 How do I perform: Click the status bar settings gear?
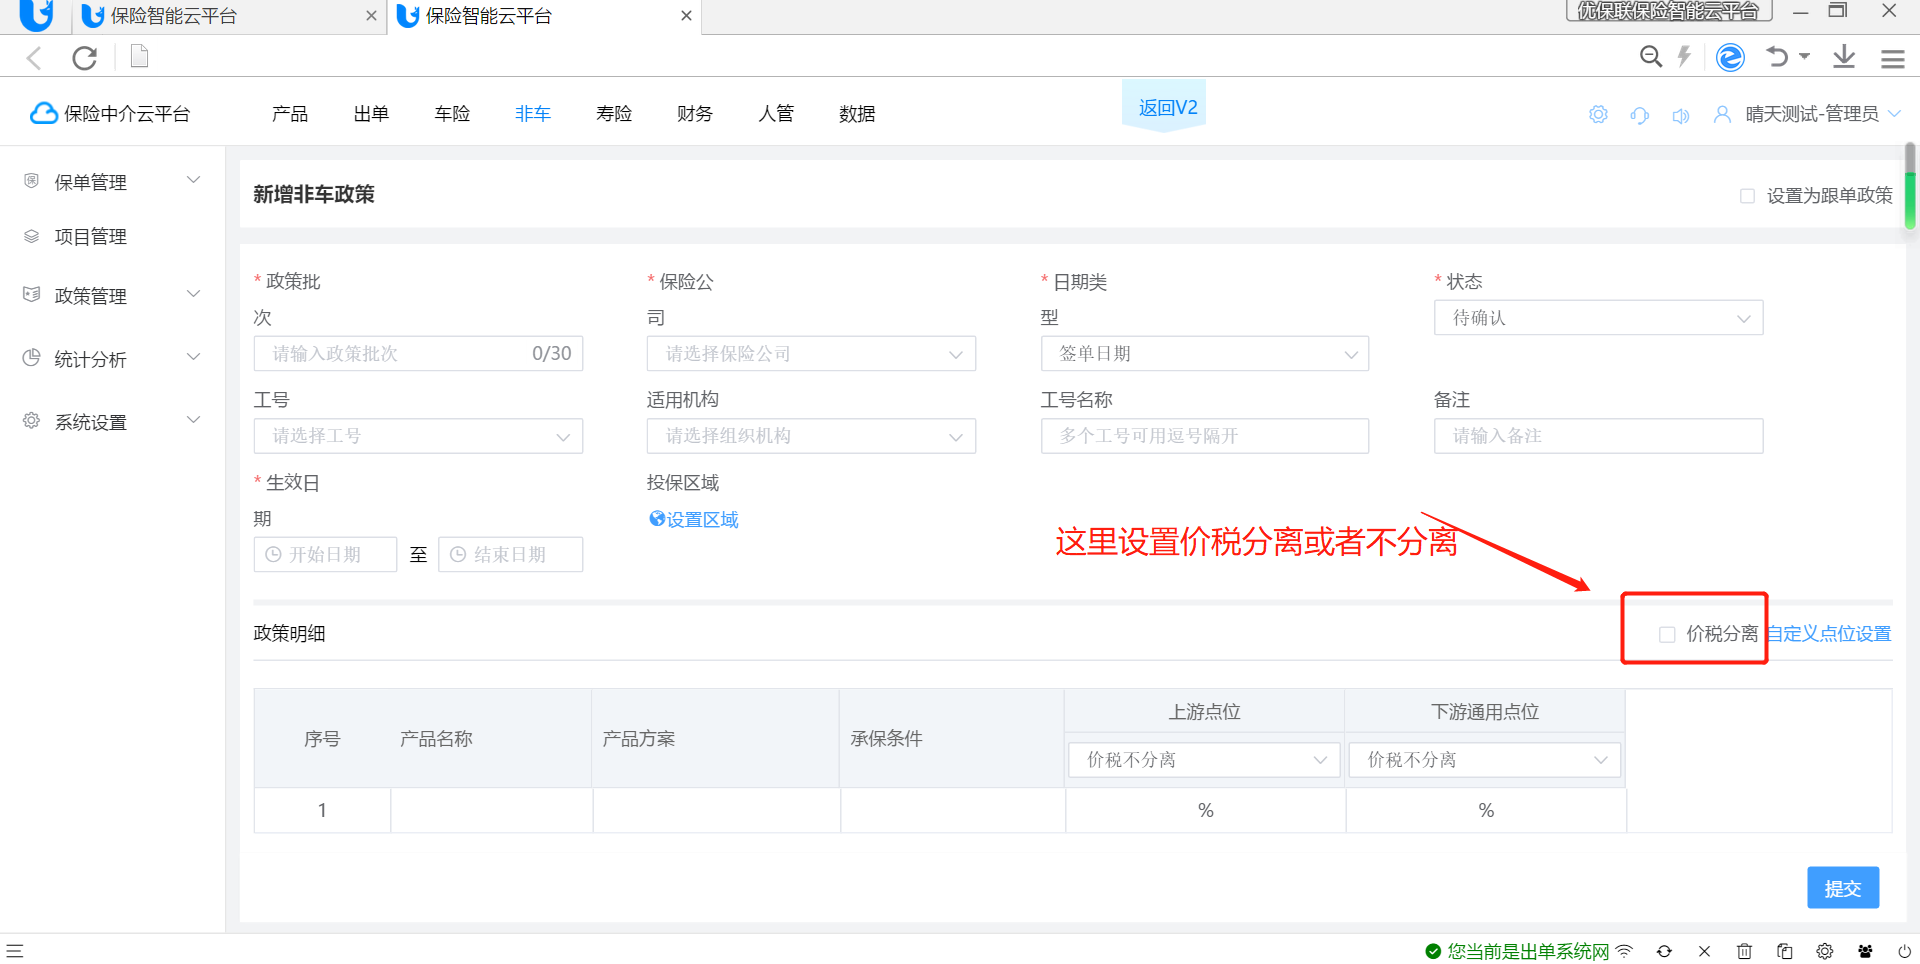click(x=1825, y=951)
